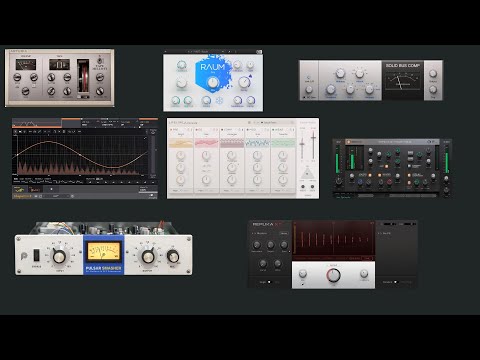The image size is (480, 360).
Task: Click the Replika XT red delay taps display
Action: coord(333,240)
